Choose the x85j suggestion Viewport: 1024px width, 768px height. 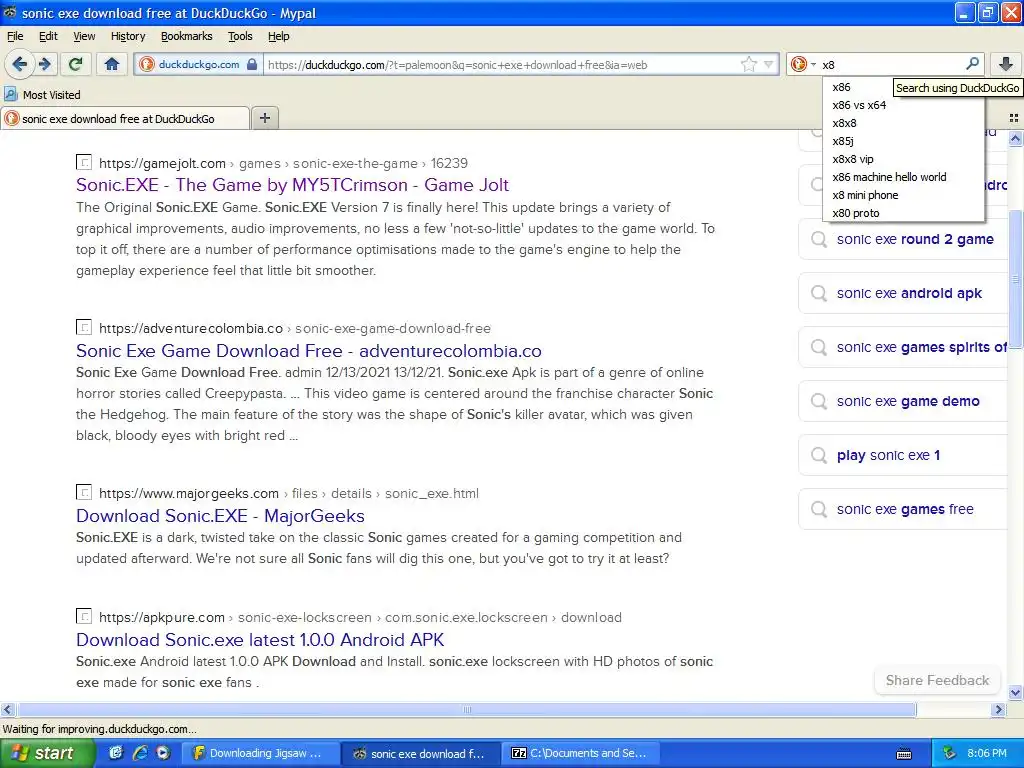click(903, 141)
